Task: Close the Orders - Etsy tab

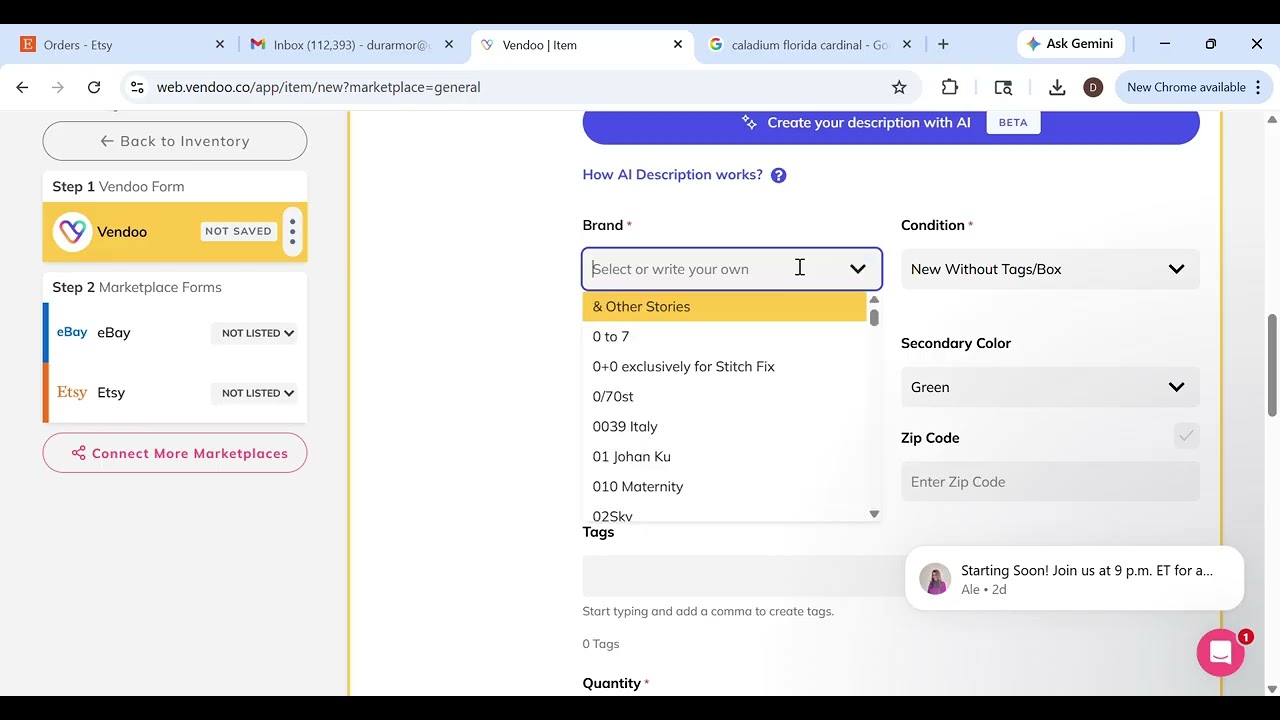Action: tap(220, 45)
